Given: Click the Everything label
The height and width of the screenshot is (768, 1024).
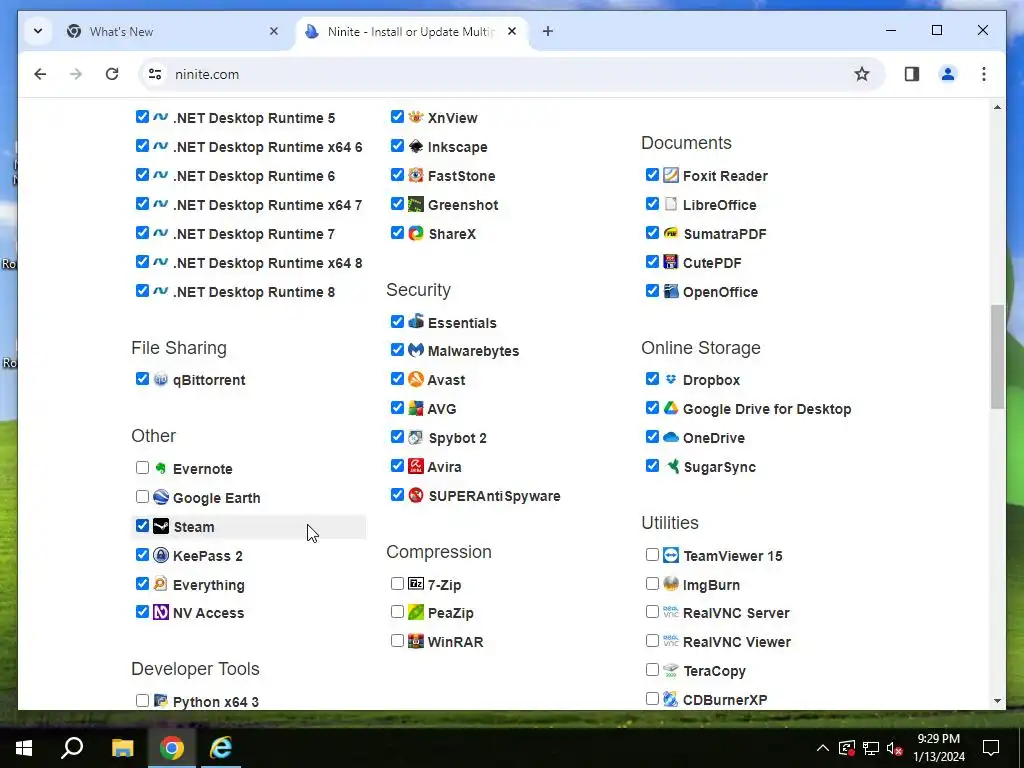Looking at the screenshot, I should 208,584.
